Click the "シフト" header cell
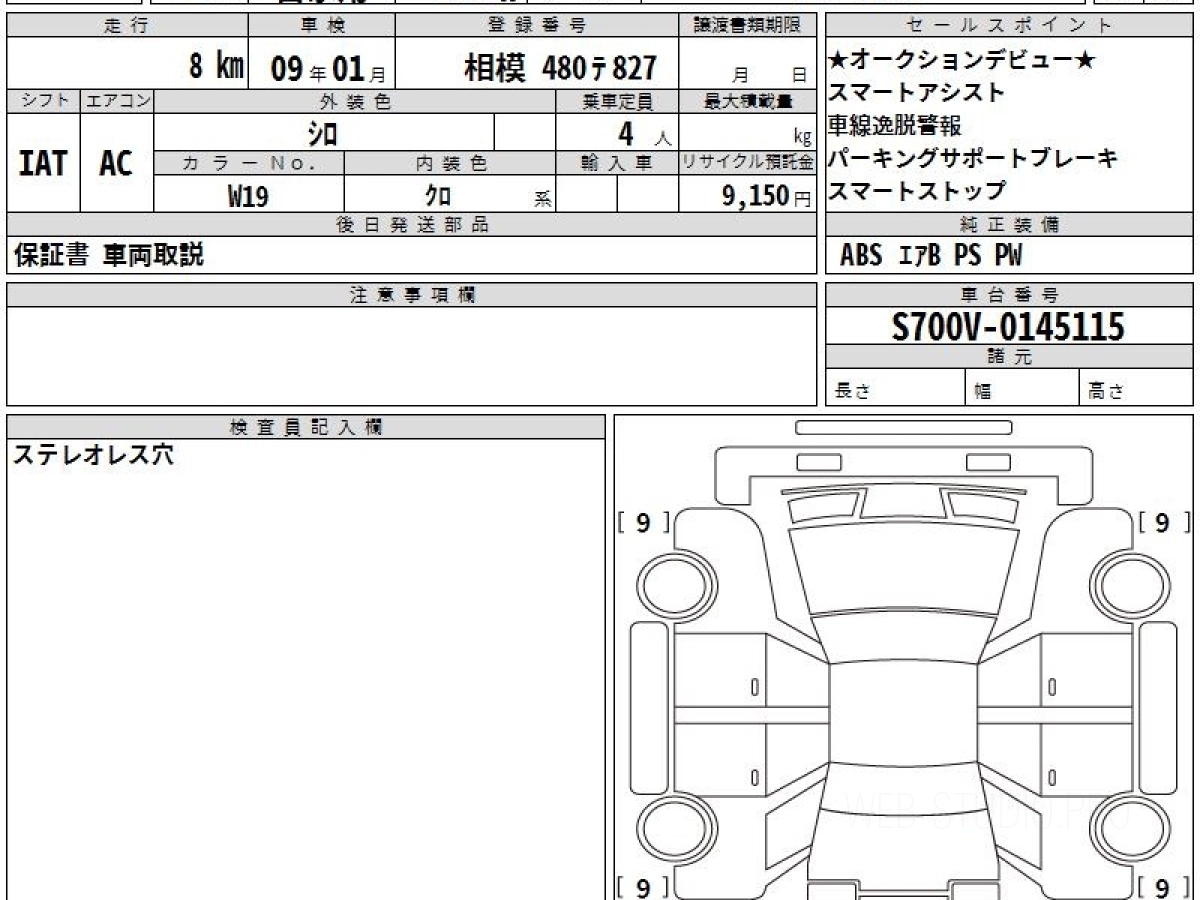Screen dimensions: 1200x900 pyautogui.click(x=43, y=101)
